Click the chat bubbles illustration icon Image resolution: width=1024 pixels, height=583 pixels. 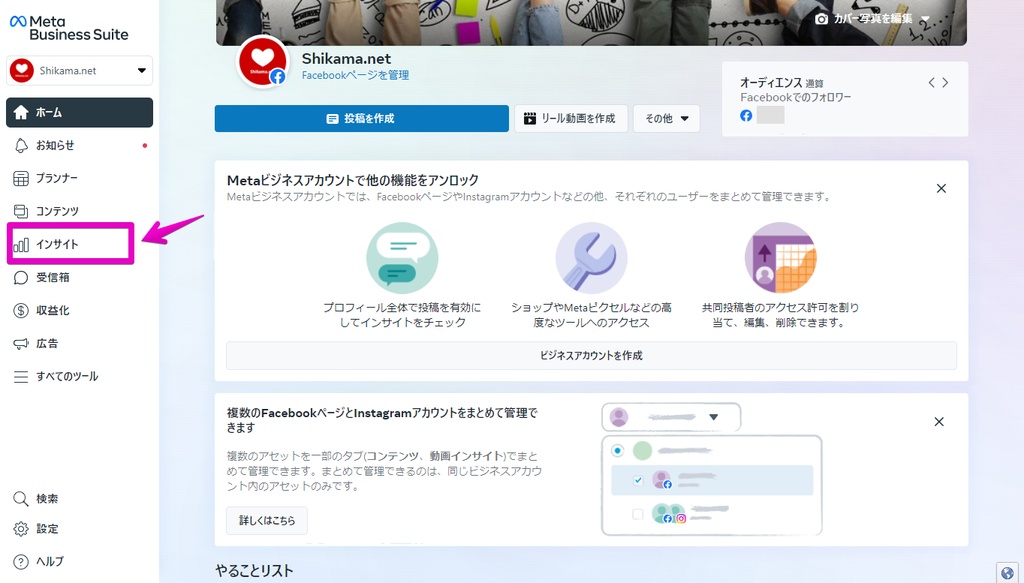[x=402, y=259]
